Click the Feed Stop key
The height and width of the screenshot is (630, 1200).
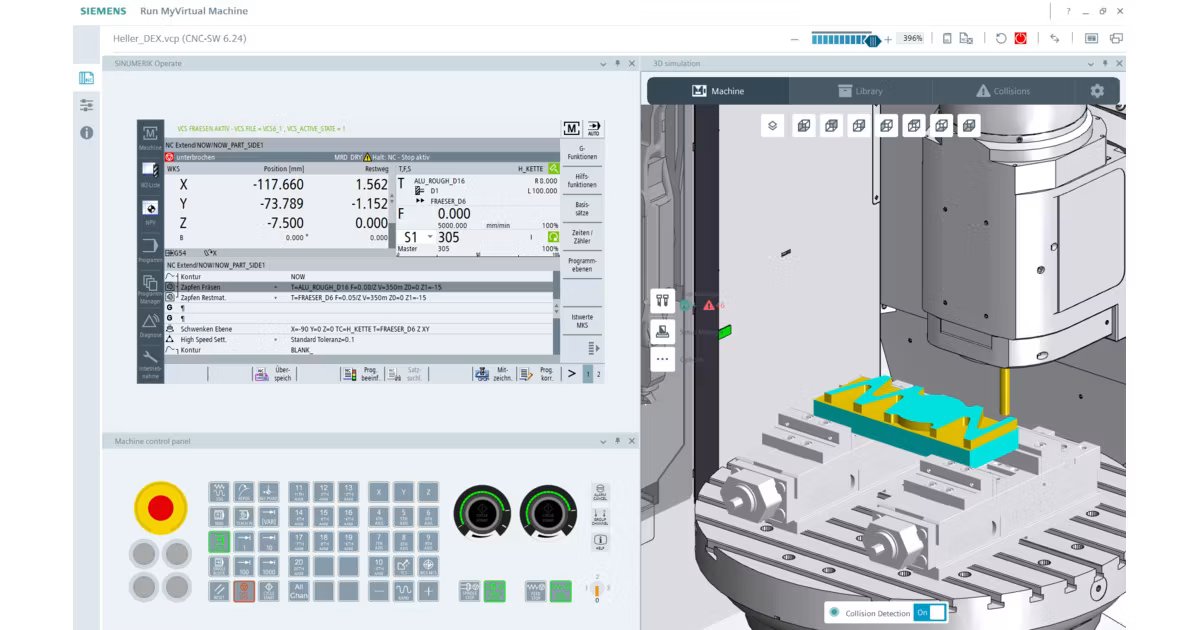pos(535,591)
